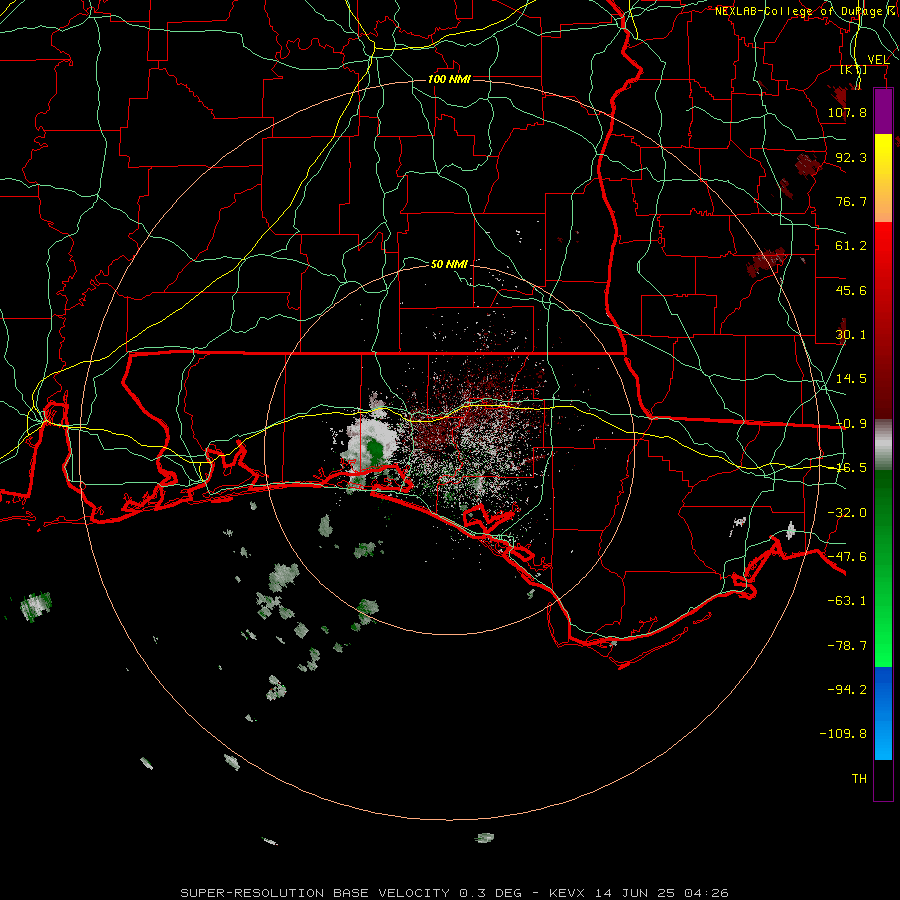Pick the blue segment of velocity color bar
900x900 pixels.
(883, 713)
